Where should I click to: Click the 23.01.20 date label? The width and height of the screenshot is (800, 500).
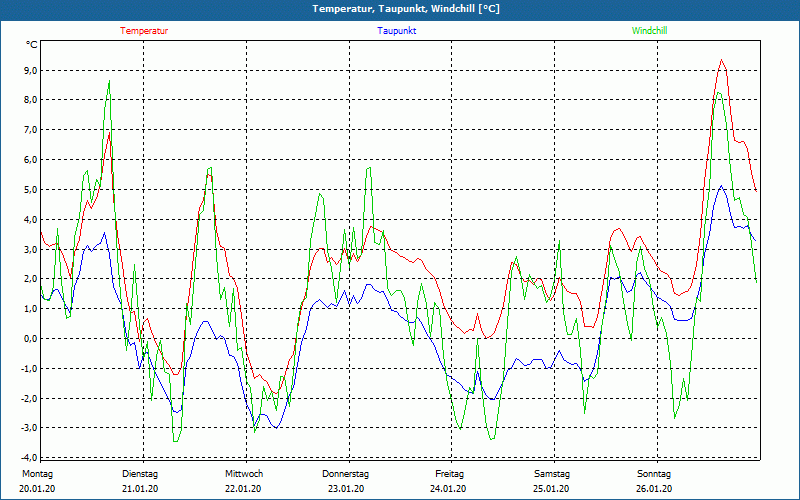click(346, 489)
